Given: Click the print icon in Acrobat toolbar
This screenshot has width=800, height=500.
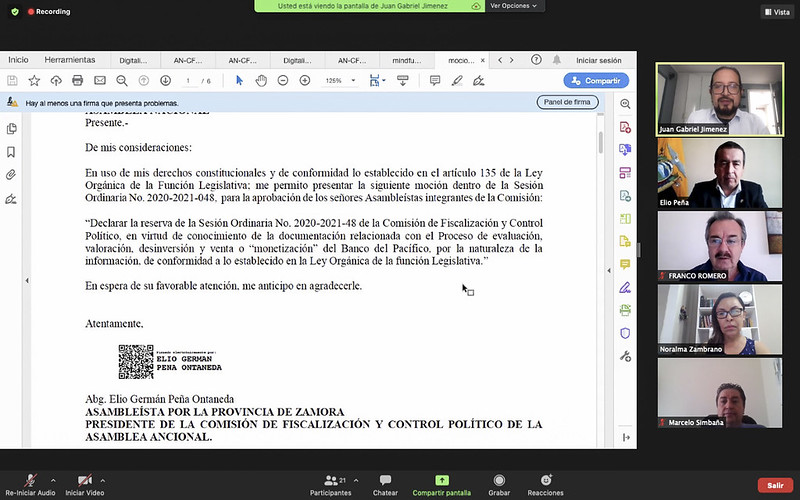Looking at the screenshot, I should click(x=78, y=81).
